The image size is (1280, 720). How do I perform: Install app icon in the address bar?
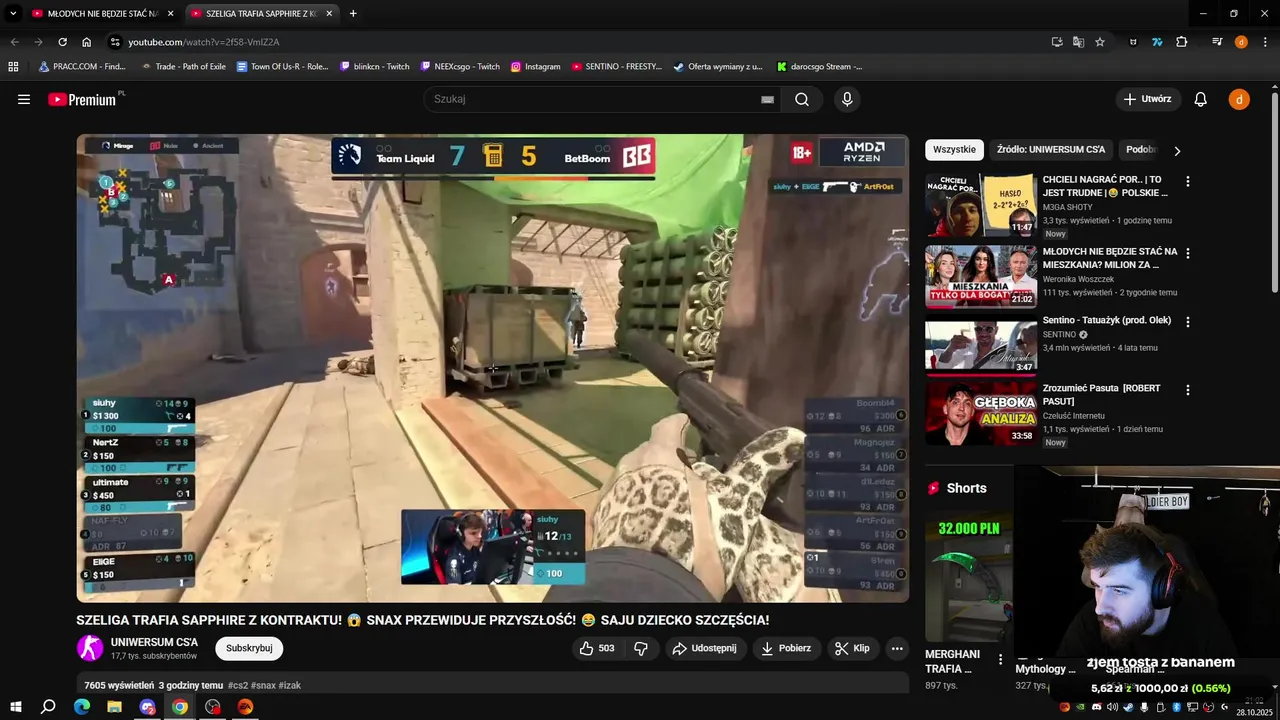pyautogui.click(x=1057, y=42)
